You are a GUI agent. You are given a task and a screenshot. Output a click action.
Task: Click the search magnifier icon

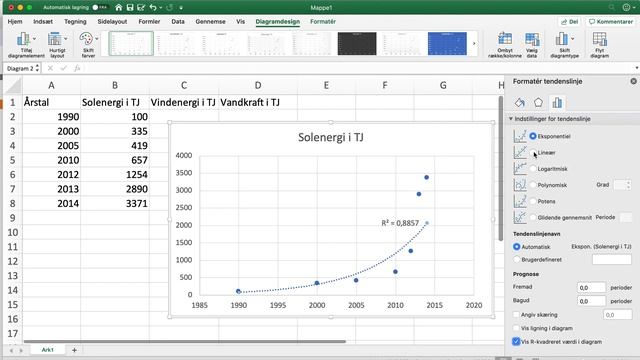(611, 7)
